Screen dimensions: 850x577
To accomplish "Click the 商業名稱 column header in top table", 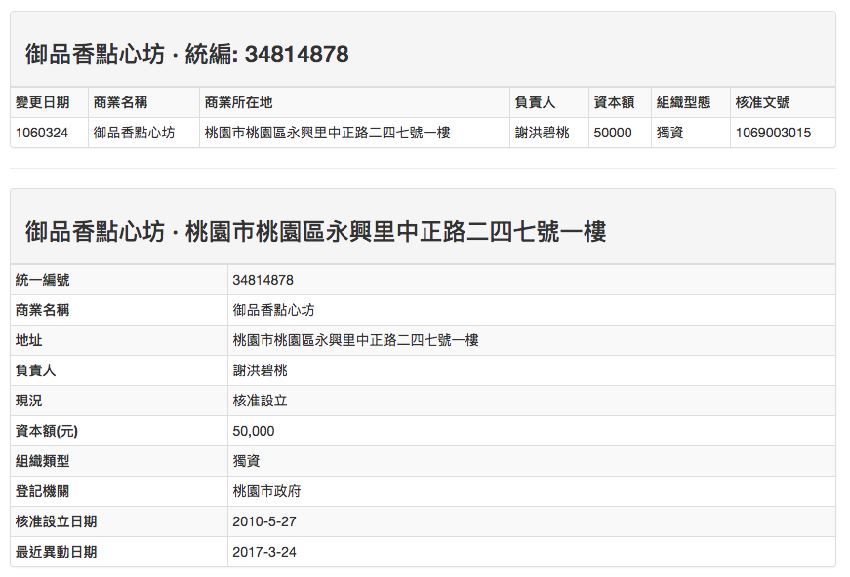I will 120,102.
